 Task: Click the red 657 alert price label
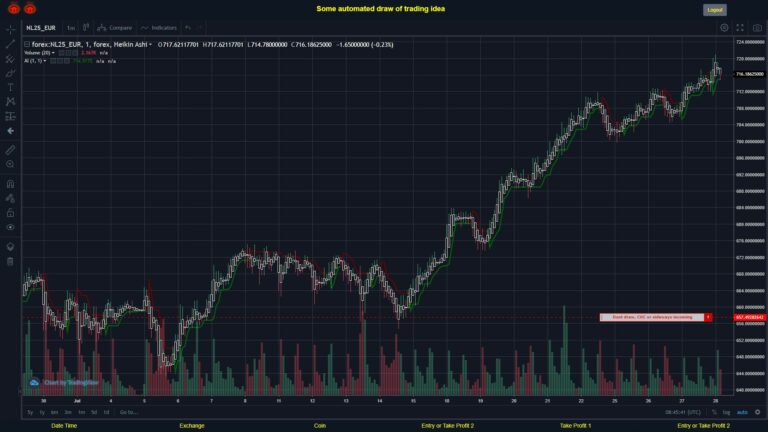[x=750, y=317]
